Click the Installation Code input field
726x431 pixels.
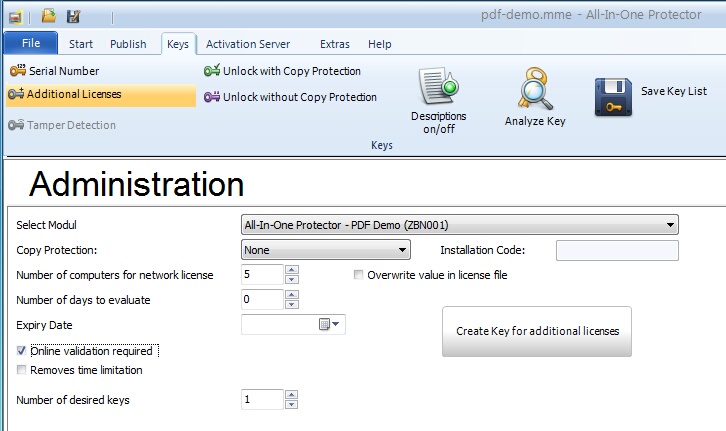pos(616,250)
